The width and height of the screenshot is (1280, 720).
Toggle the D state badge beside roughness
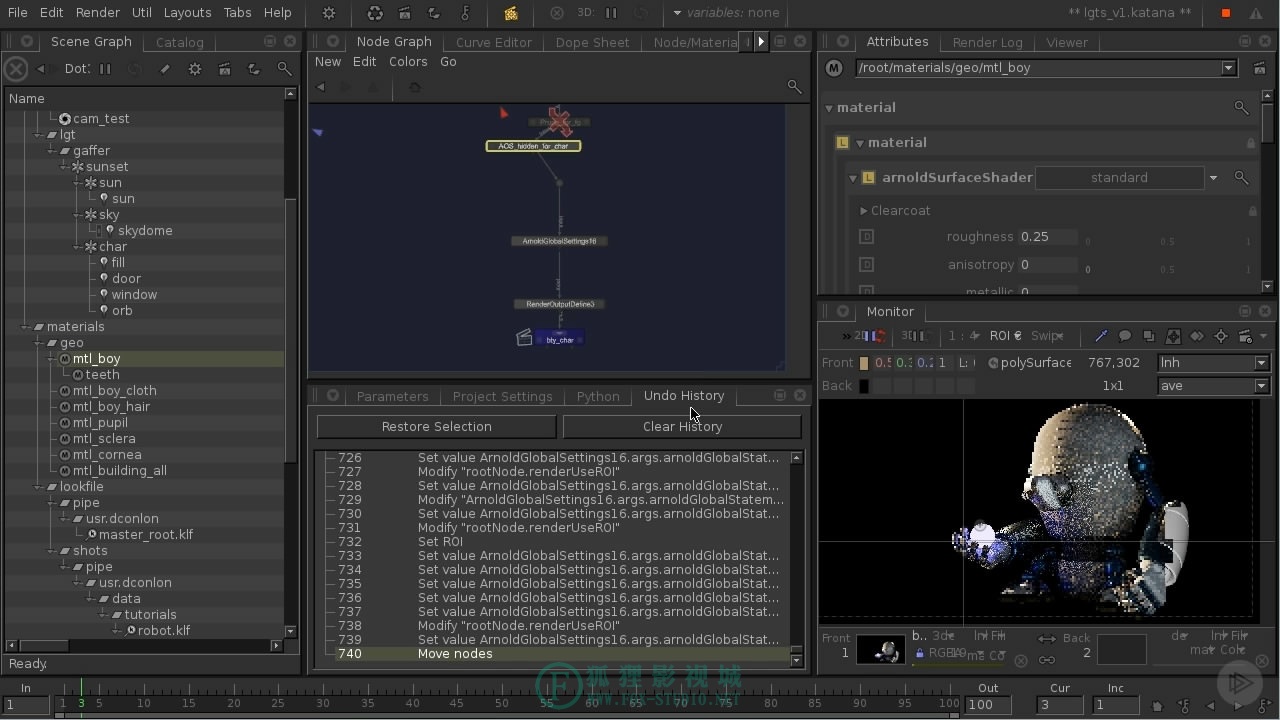coord(866,237)
